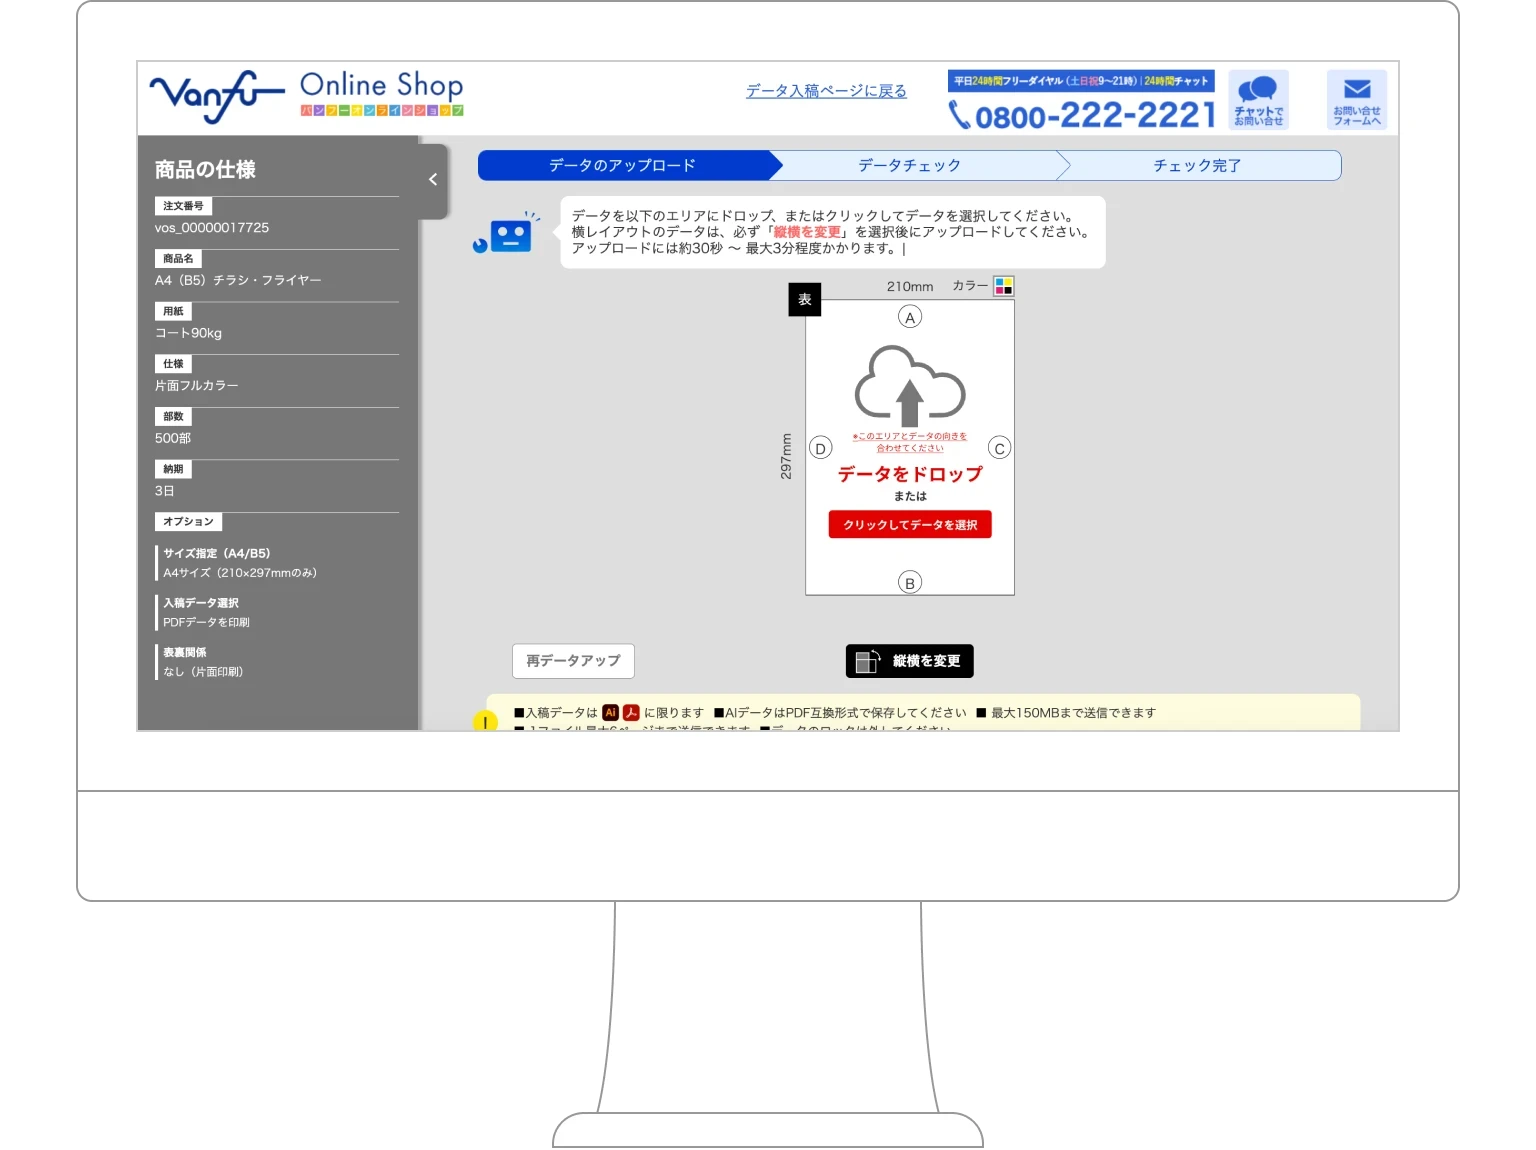This screenshot has height=1150, width=1536.
Task: Click the 表裏関係 option heading
Action: point(185,652)
